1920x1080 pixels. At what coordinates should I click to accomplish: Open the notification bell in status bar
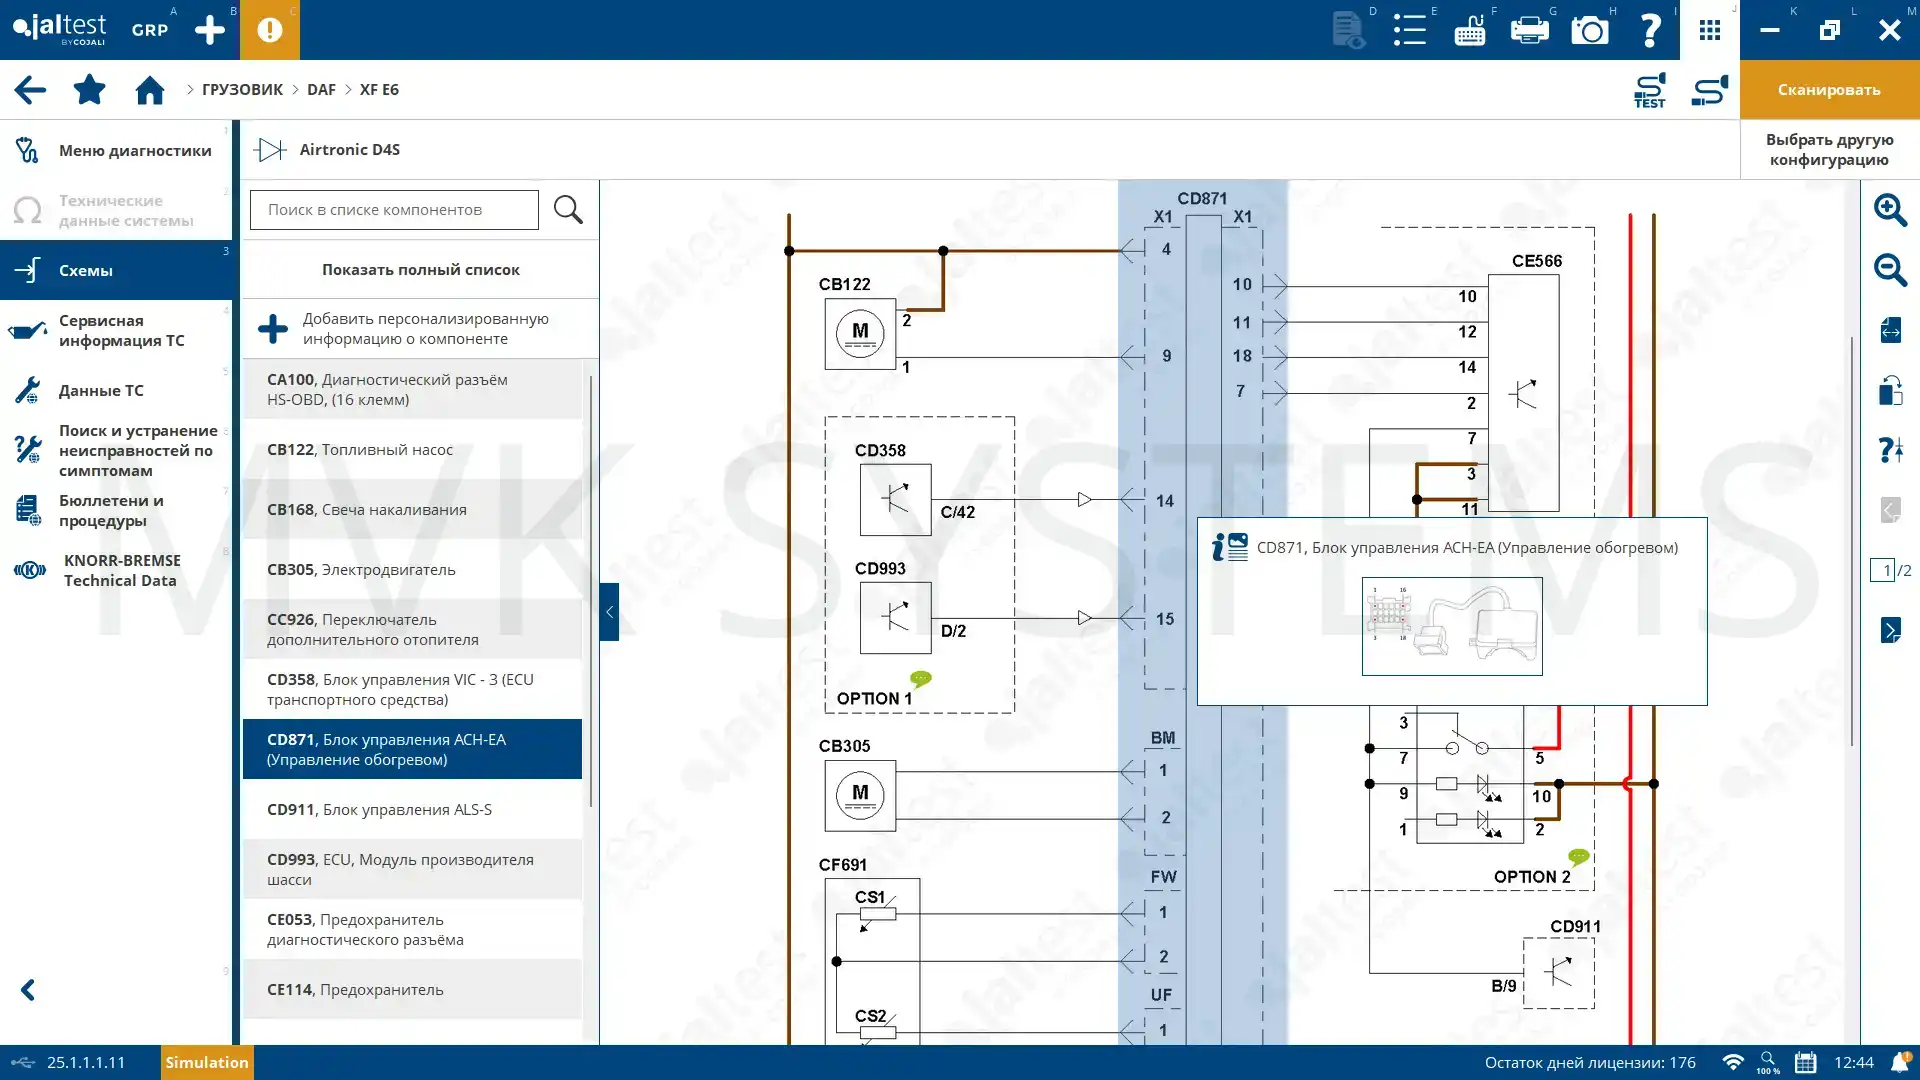1900,1062
